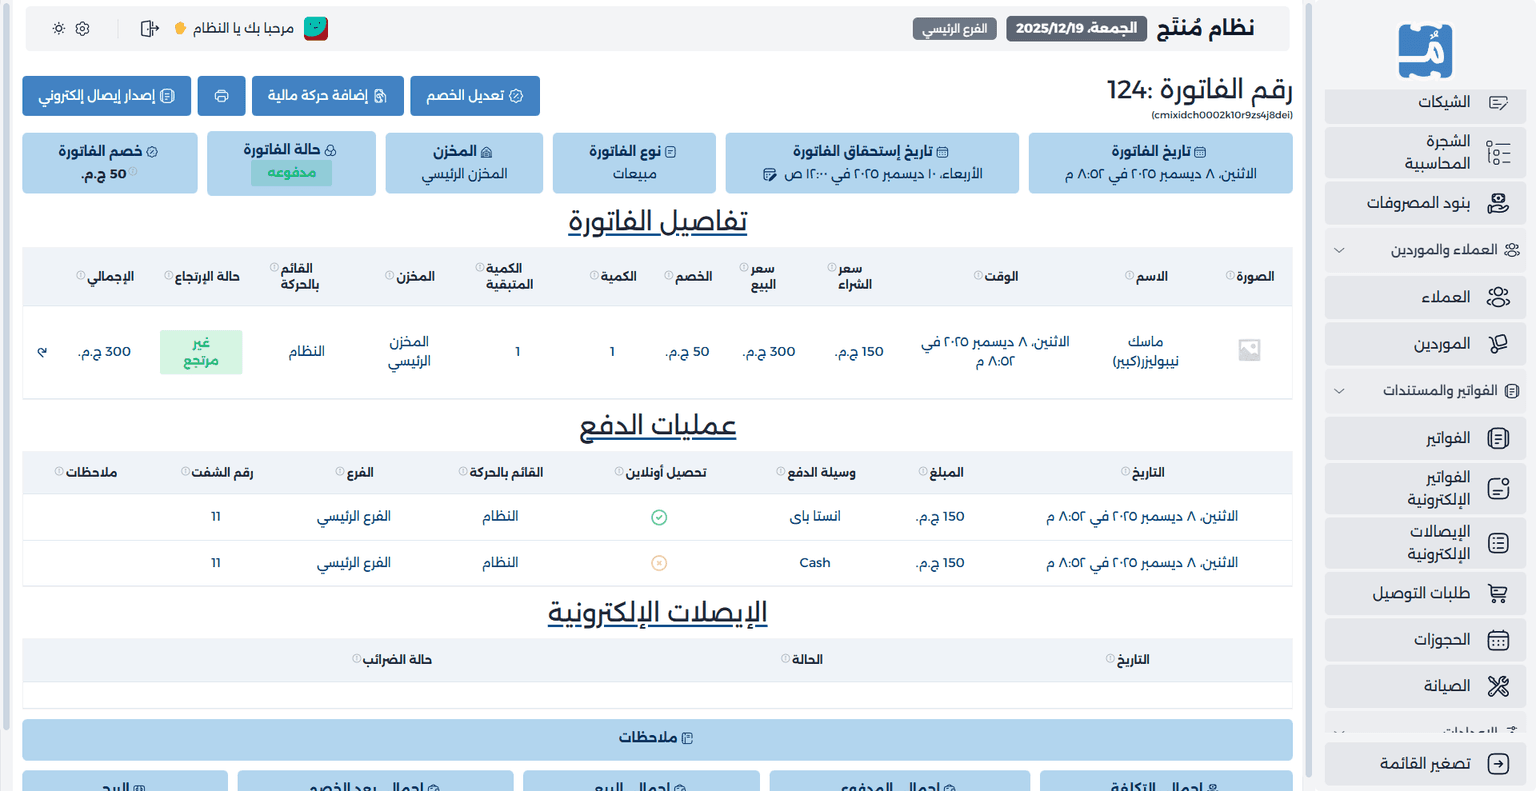This screenshot has height=791, width=1536.
Task: Click the الفرع الرئيسي branch badge
Action: (x=954, y=29)
